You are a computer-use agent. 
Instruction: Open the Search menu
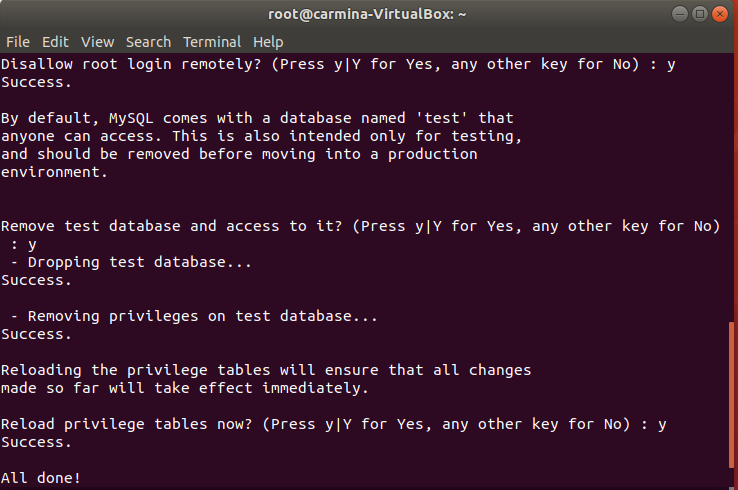tap(148, 42)
